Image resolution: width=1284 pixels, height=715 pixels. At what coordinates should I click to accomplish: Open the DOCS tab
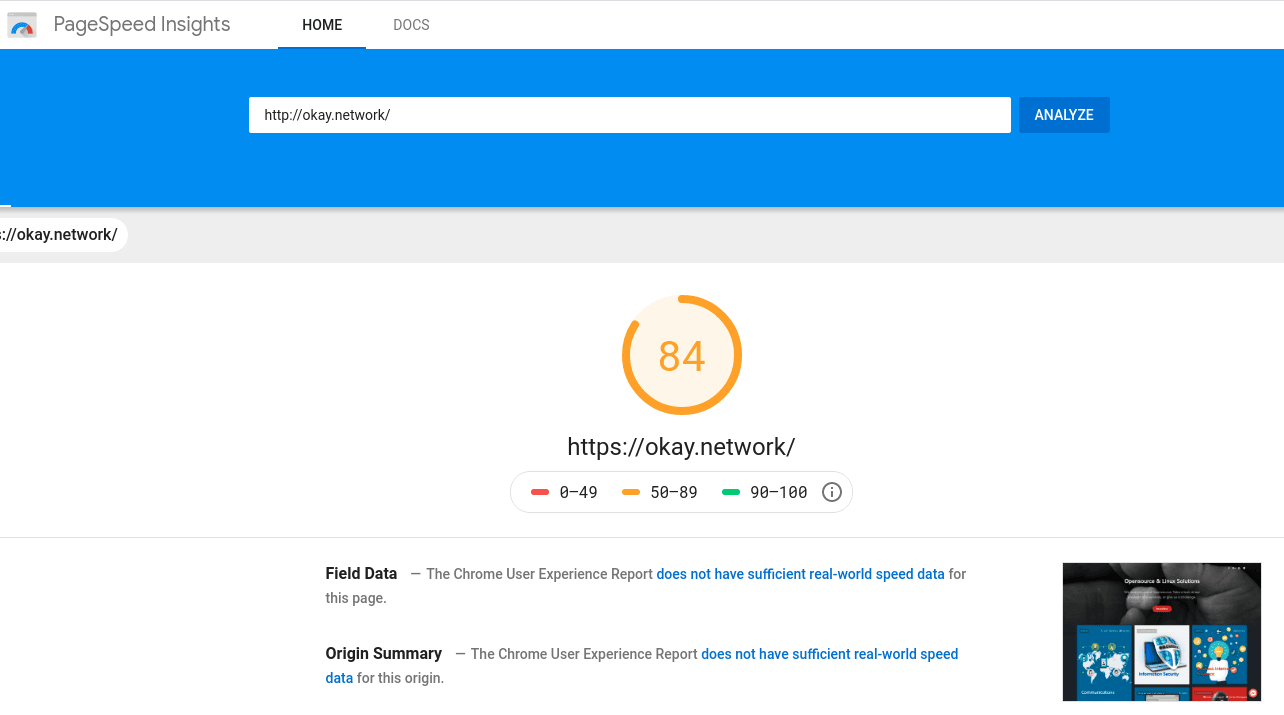[x=411, y=25]
